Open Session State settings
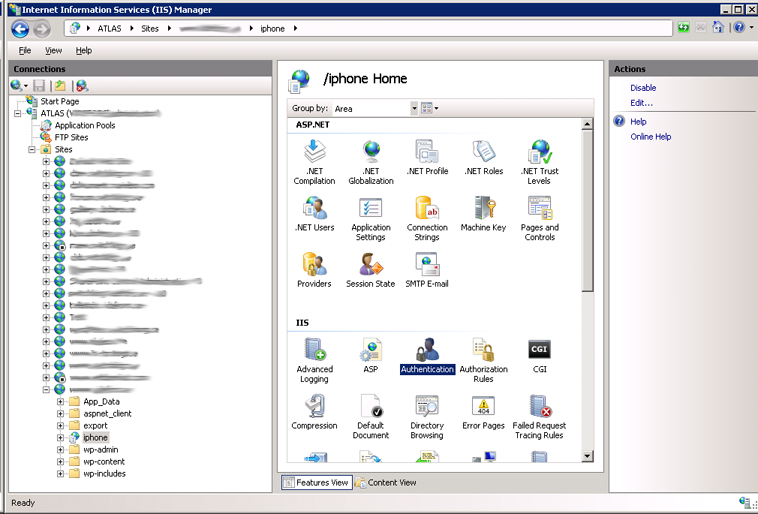This screenshot has height=514, width=758. [371, 270]
